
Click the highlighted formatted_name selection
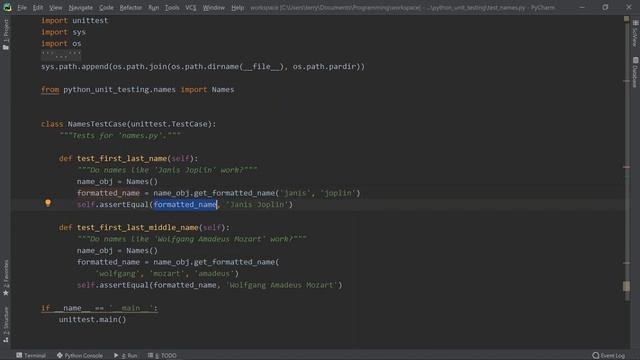click(x=185, y=204)
